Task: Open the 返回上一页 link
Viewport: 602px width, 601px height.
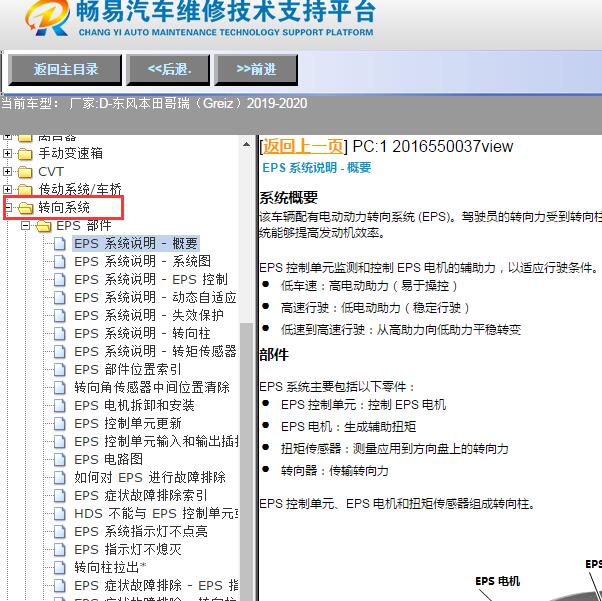Action: pos(303,146)
